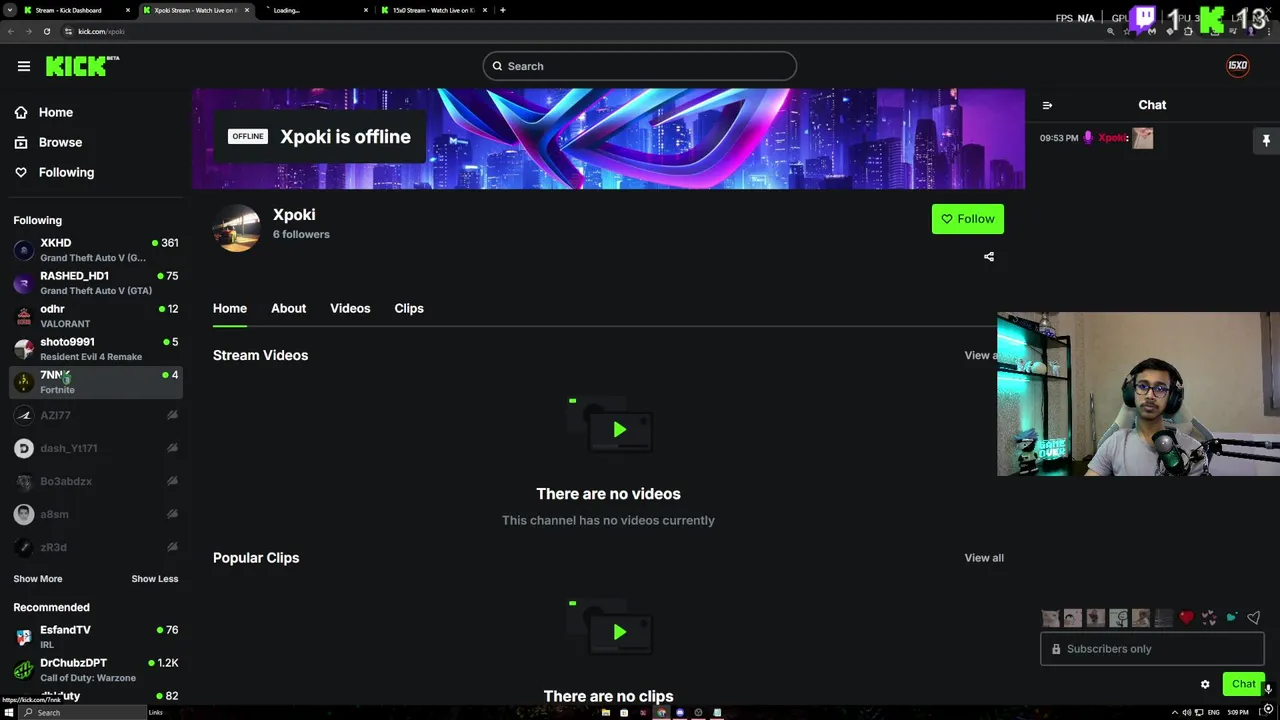Open offline channel Bo3abdzx
This screenshot has height=720, width=1280.
tap(96, 481)
